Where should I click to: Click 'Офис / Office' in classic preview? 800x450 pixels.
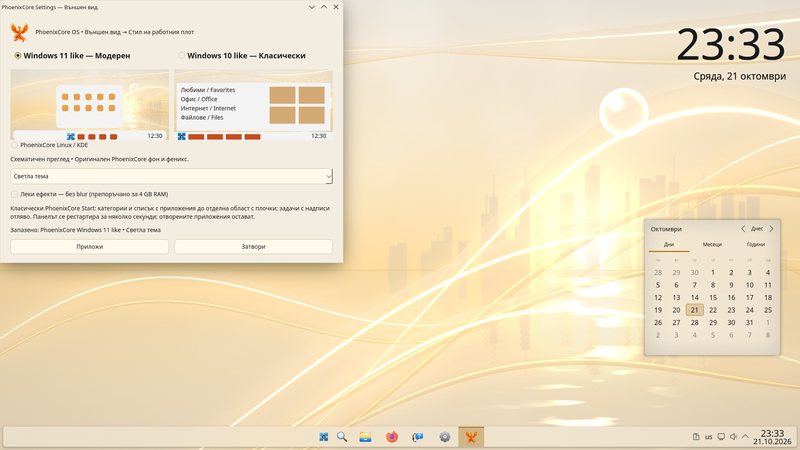point(198,99)
